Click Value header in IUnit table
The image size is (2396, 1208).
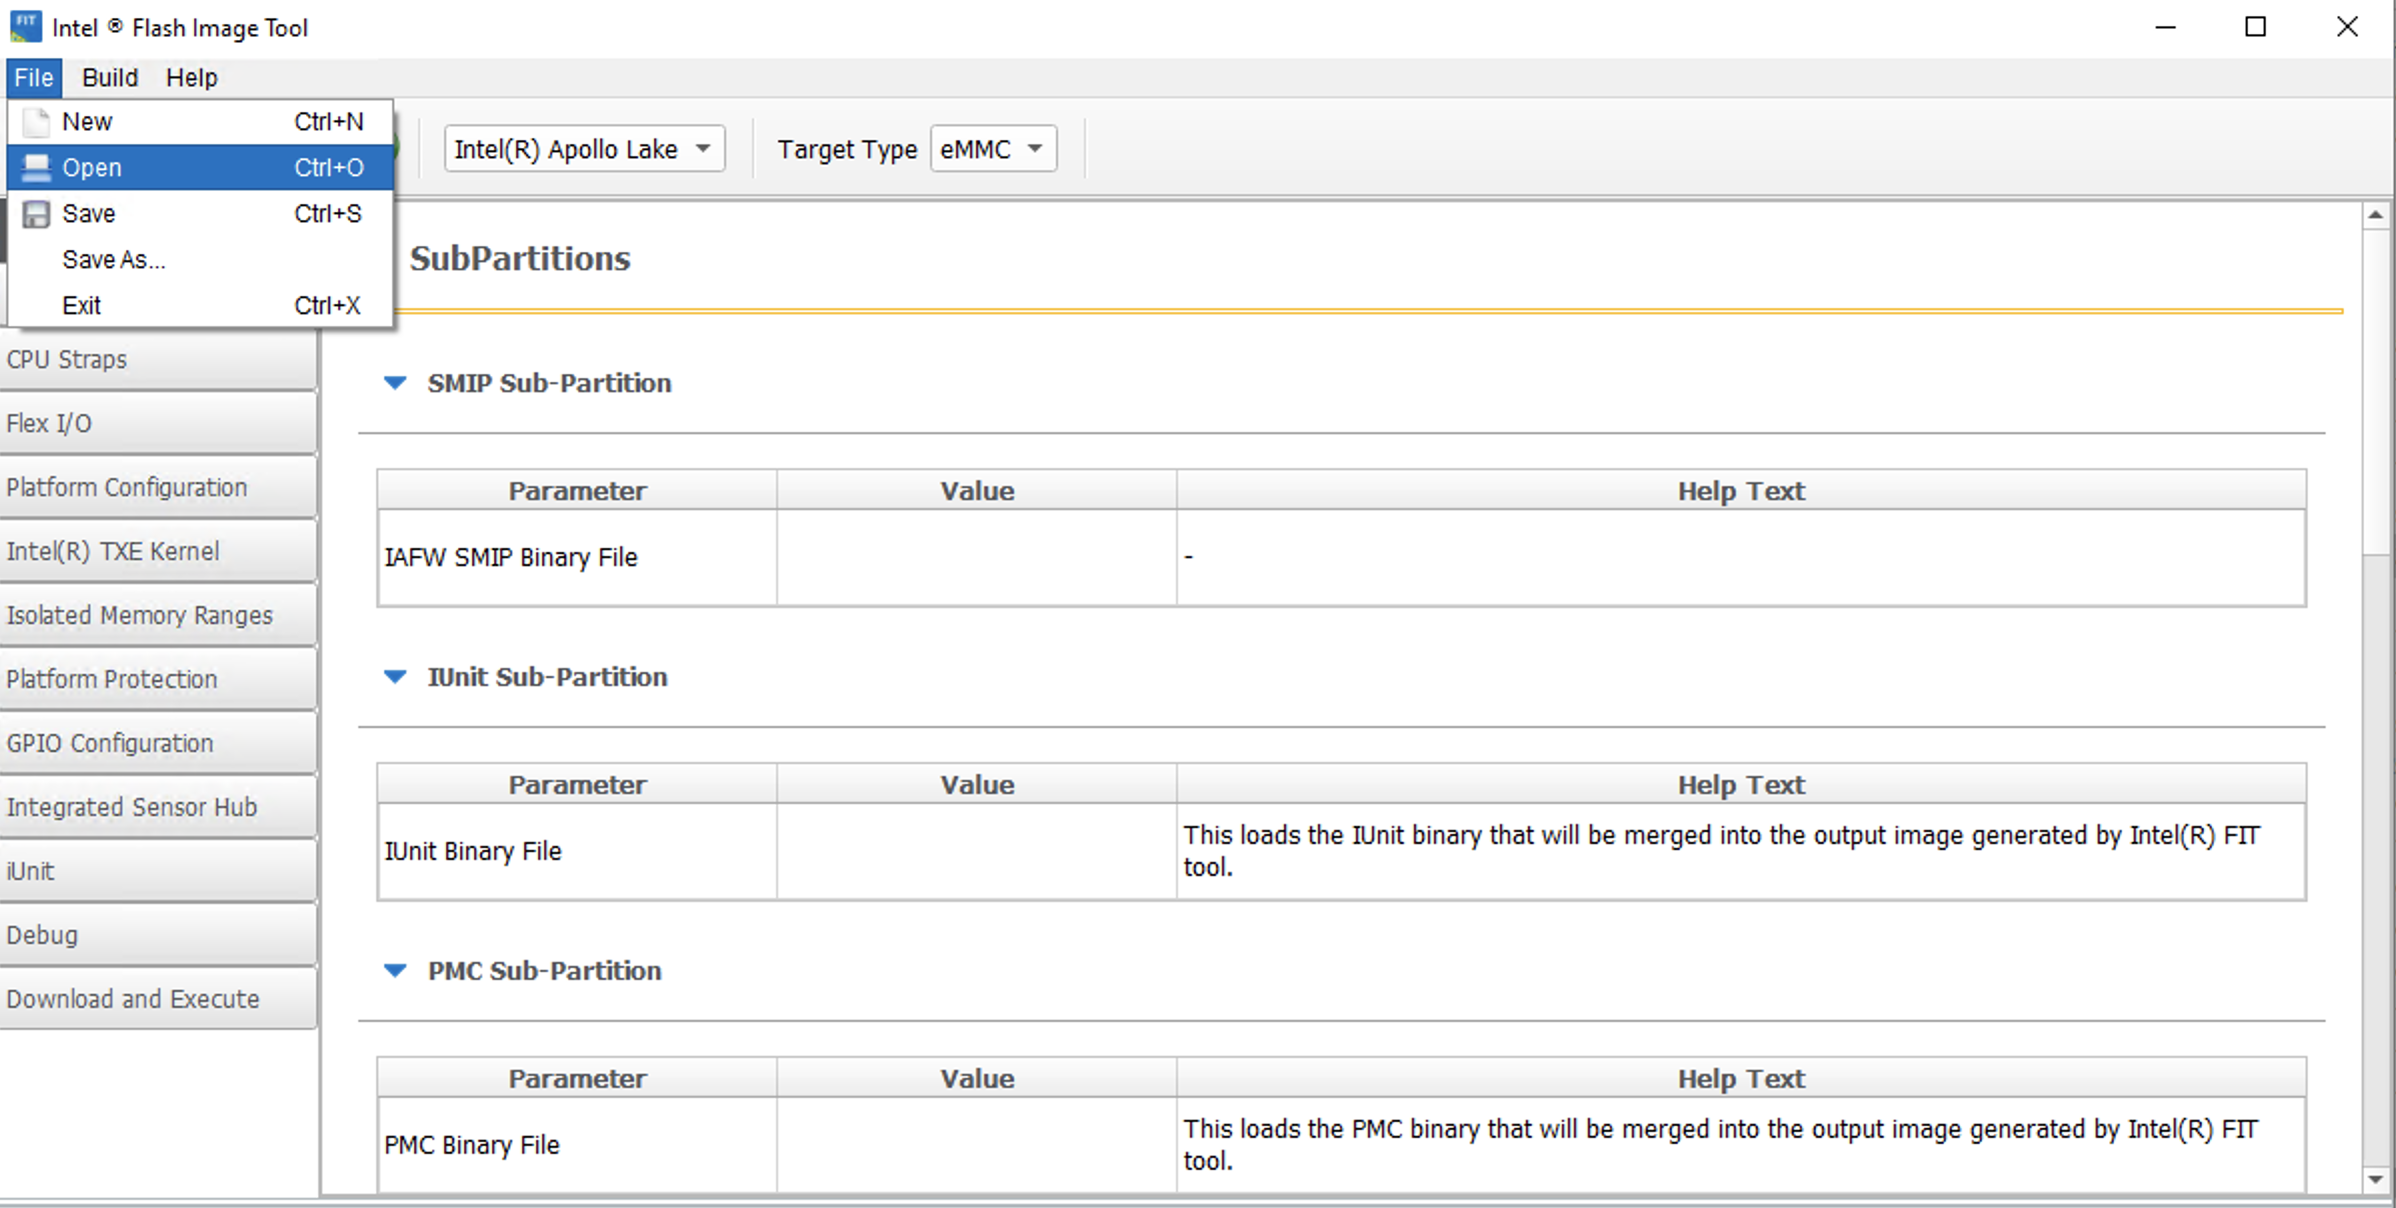pyautogui.click(x=977, y=785)
